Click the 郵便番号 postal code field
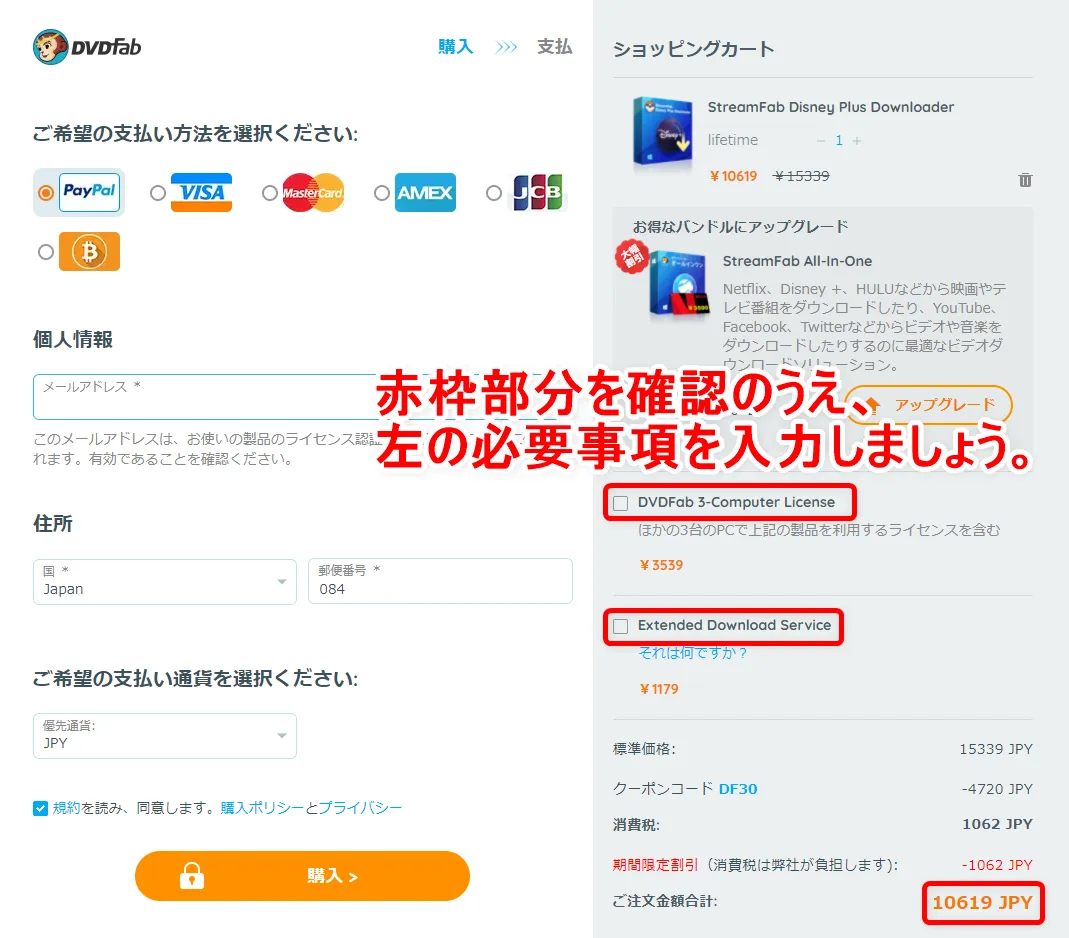Screen dimensions: 1069x938 [x=440, y=581]
